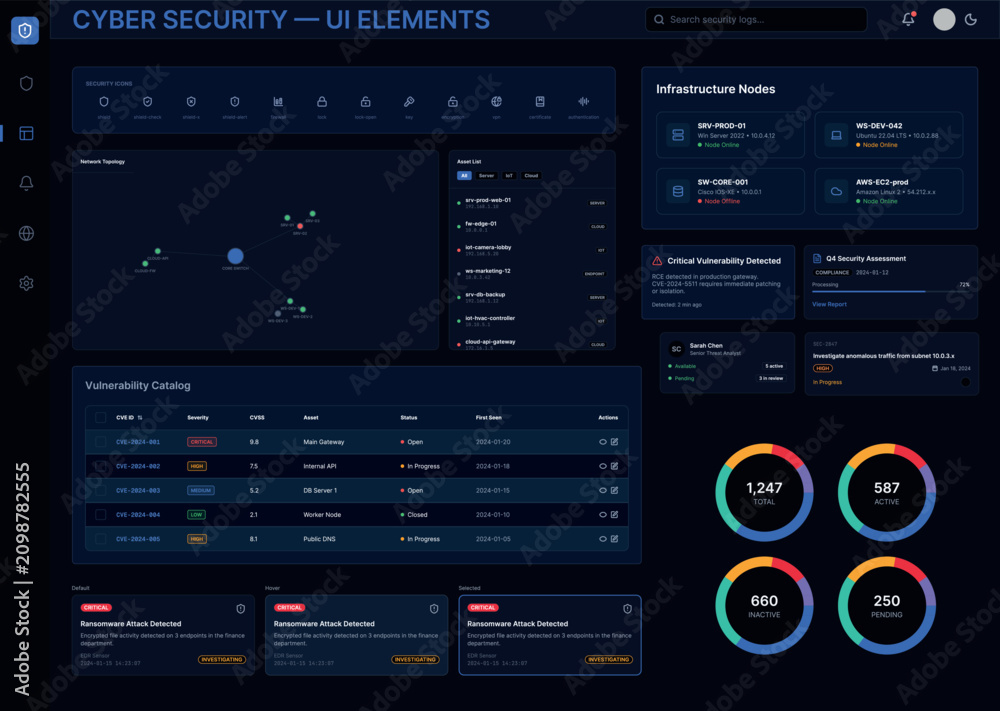The image size is (1000, 711).
Task: Open the View Report link
Action: (x=829, y=304)
